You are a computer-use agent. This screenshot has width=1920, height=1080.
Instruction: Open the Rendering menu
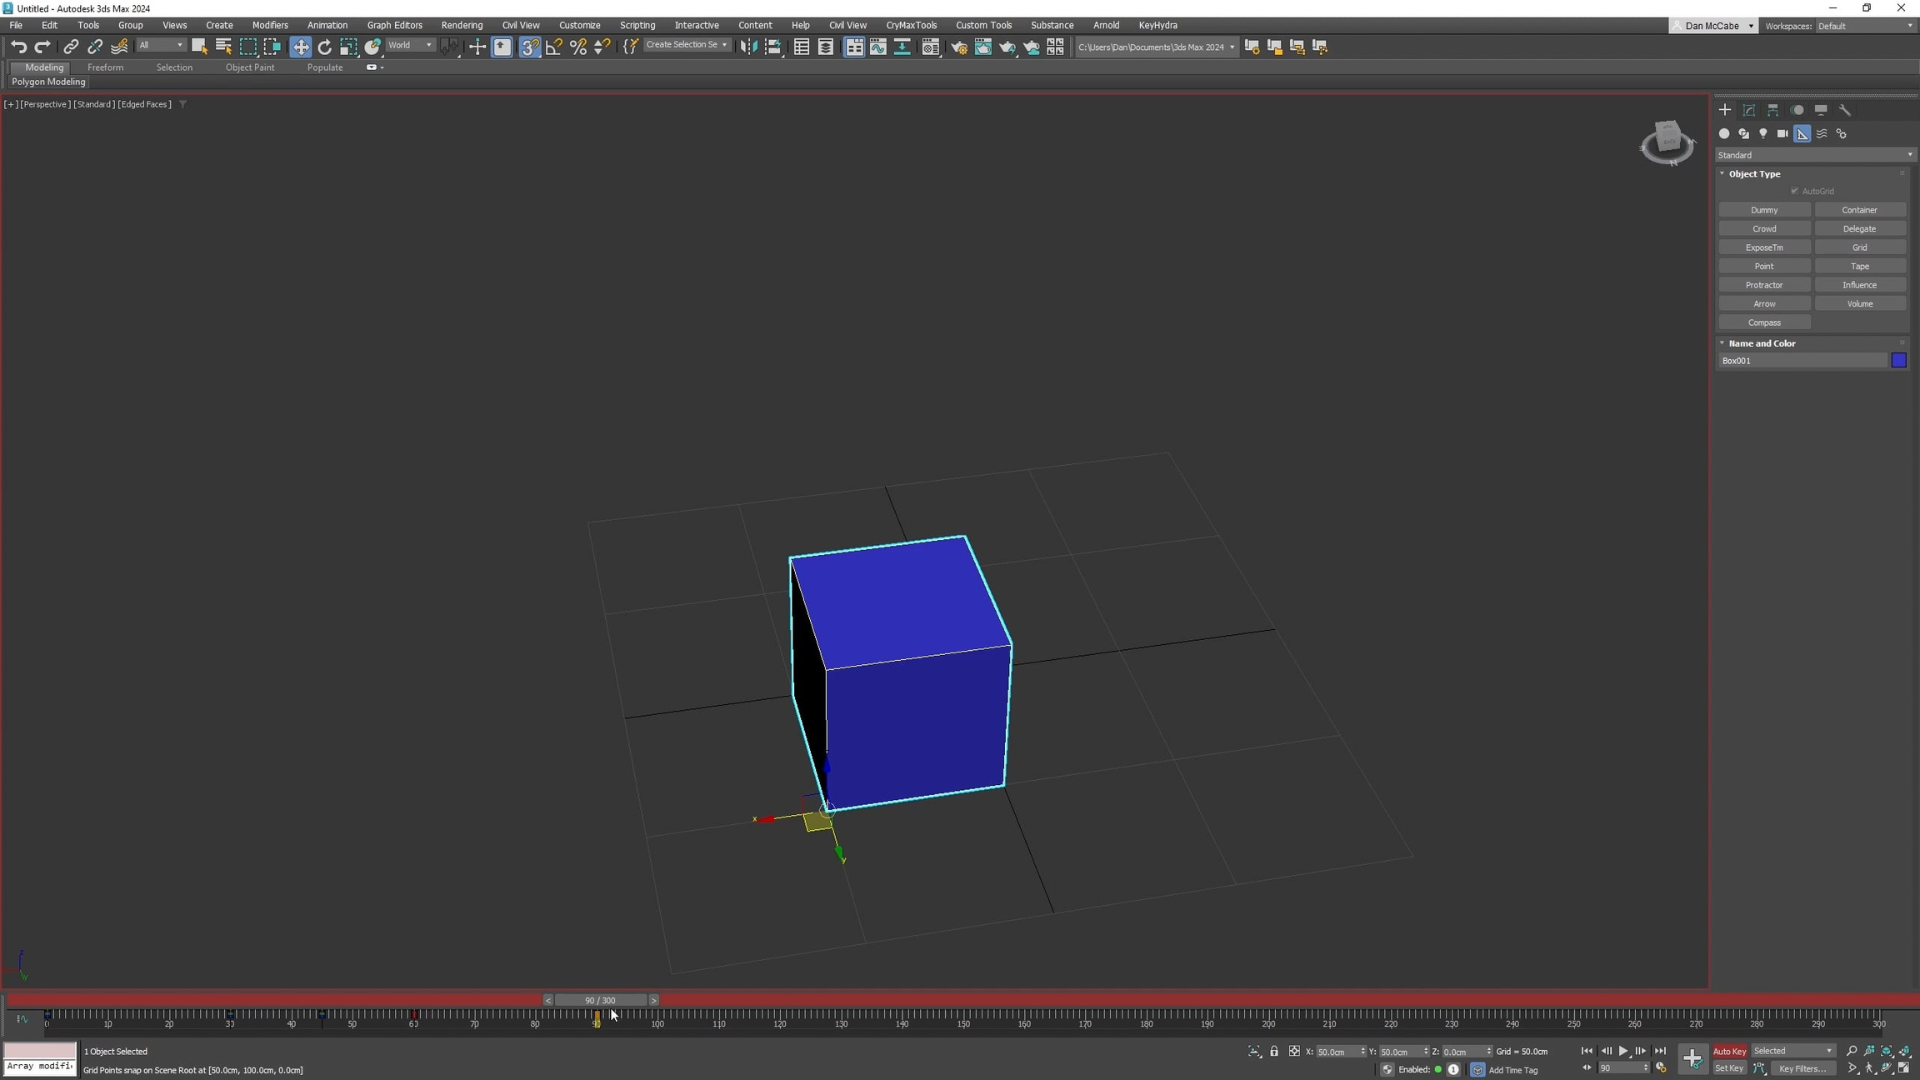[x=461, y=25]
